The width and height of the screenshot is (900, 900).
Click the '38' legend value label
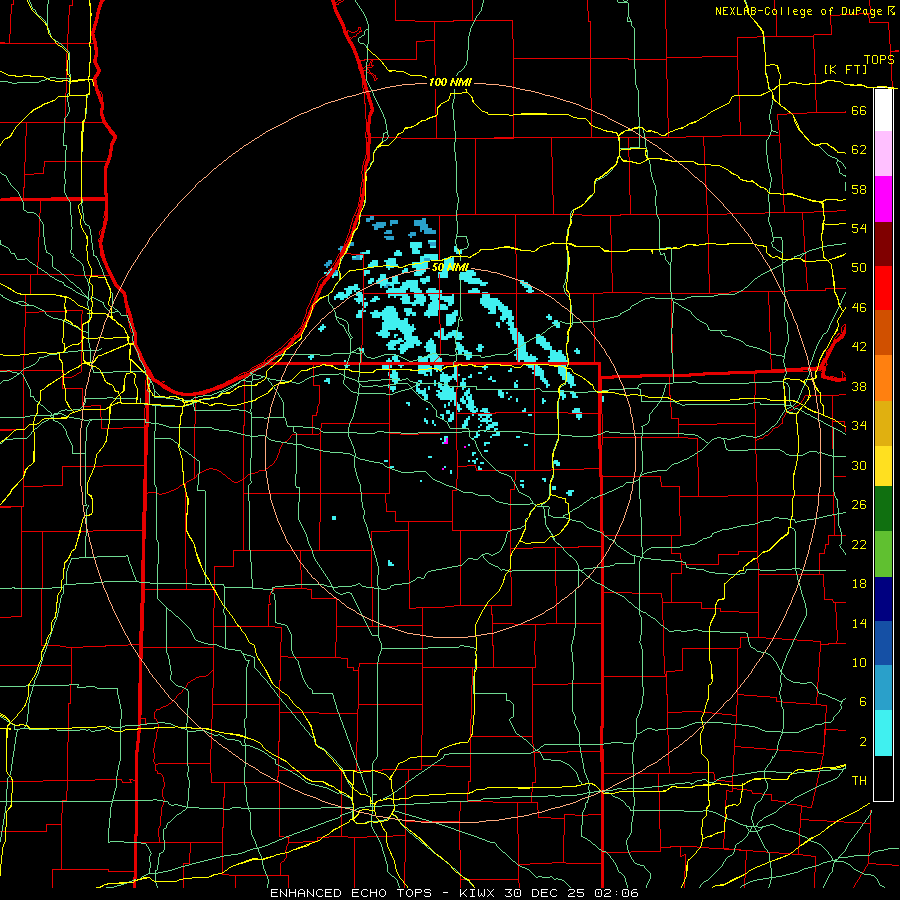859,387
